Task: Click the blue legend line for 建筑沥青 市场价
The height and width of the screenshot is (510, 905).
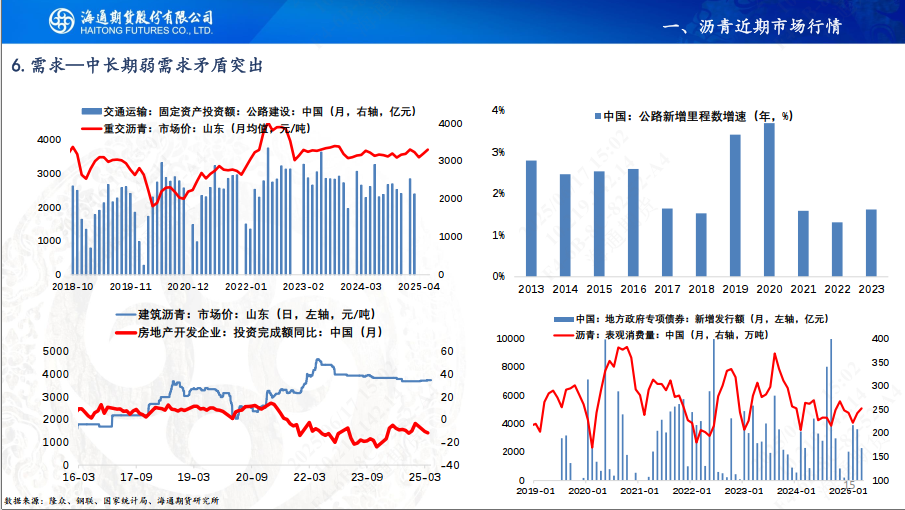Action: pos(126,314)
